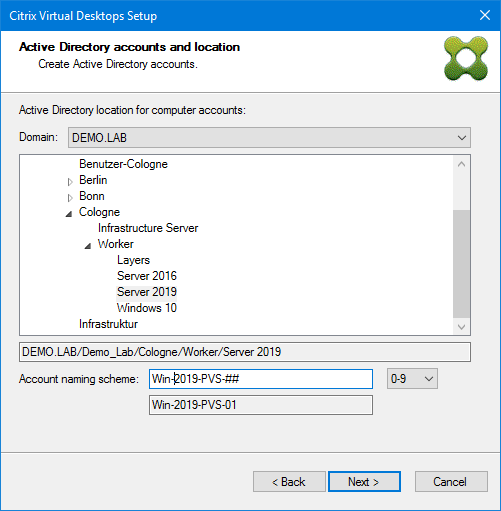The width and height of the screenshot is (501, 511).
Task: Collapse the Cologne tree node arrow
Action: [69, 214]
